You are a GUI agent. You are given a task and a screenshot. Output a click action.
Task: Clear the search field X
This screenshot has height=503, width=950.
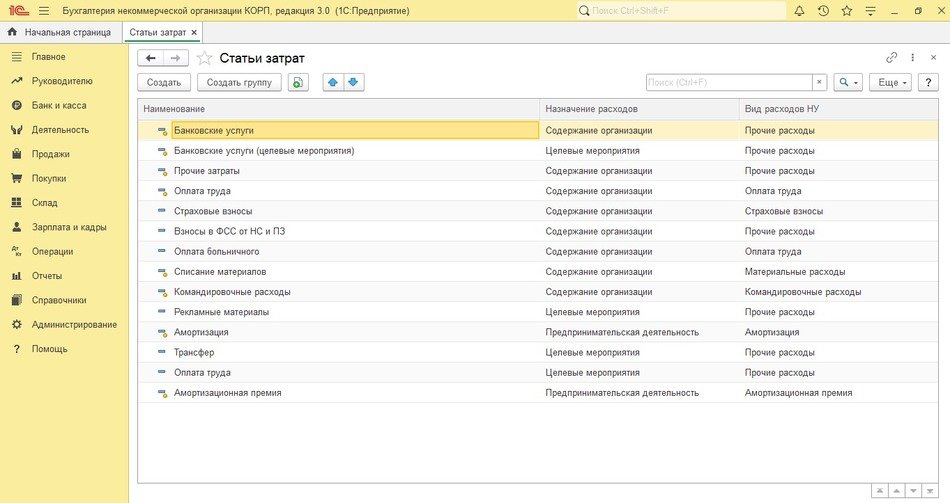point(819,82)
